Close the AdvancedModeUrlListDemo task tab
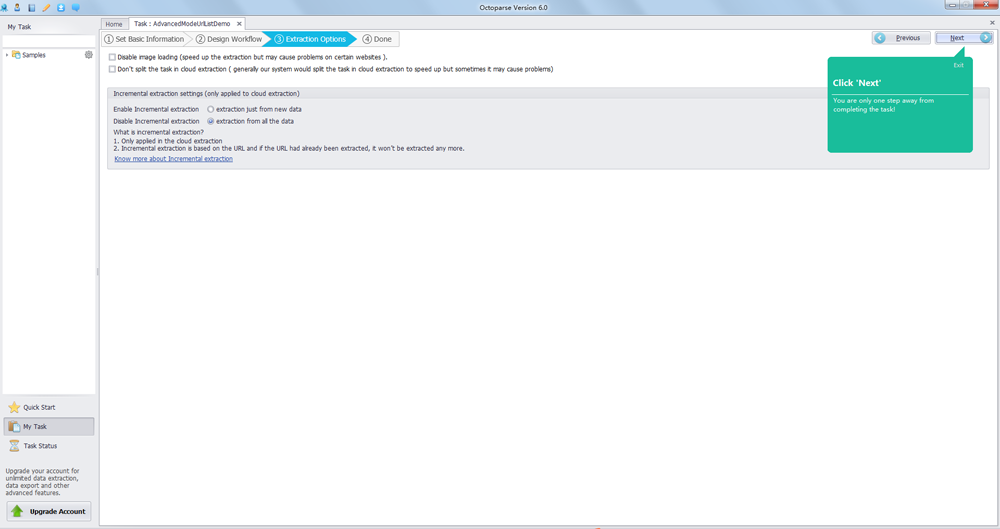 click(x=239, y=24)
